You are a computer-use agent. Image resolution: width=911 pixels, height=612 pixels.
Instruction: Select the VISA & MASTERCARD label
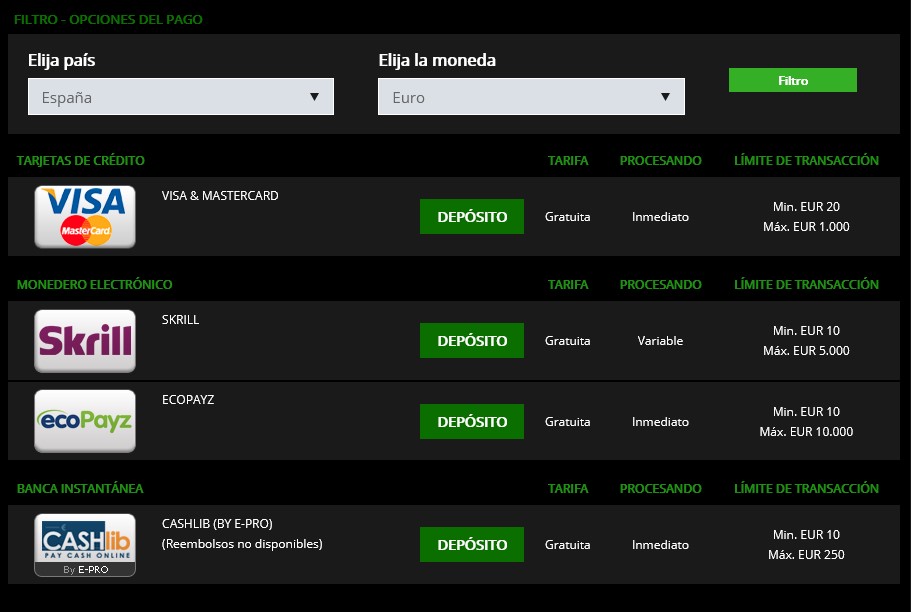[220, 196]
